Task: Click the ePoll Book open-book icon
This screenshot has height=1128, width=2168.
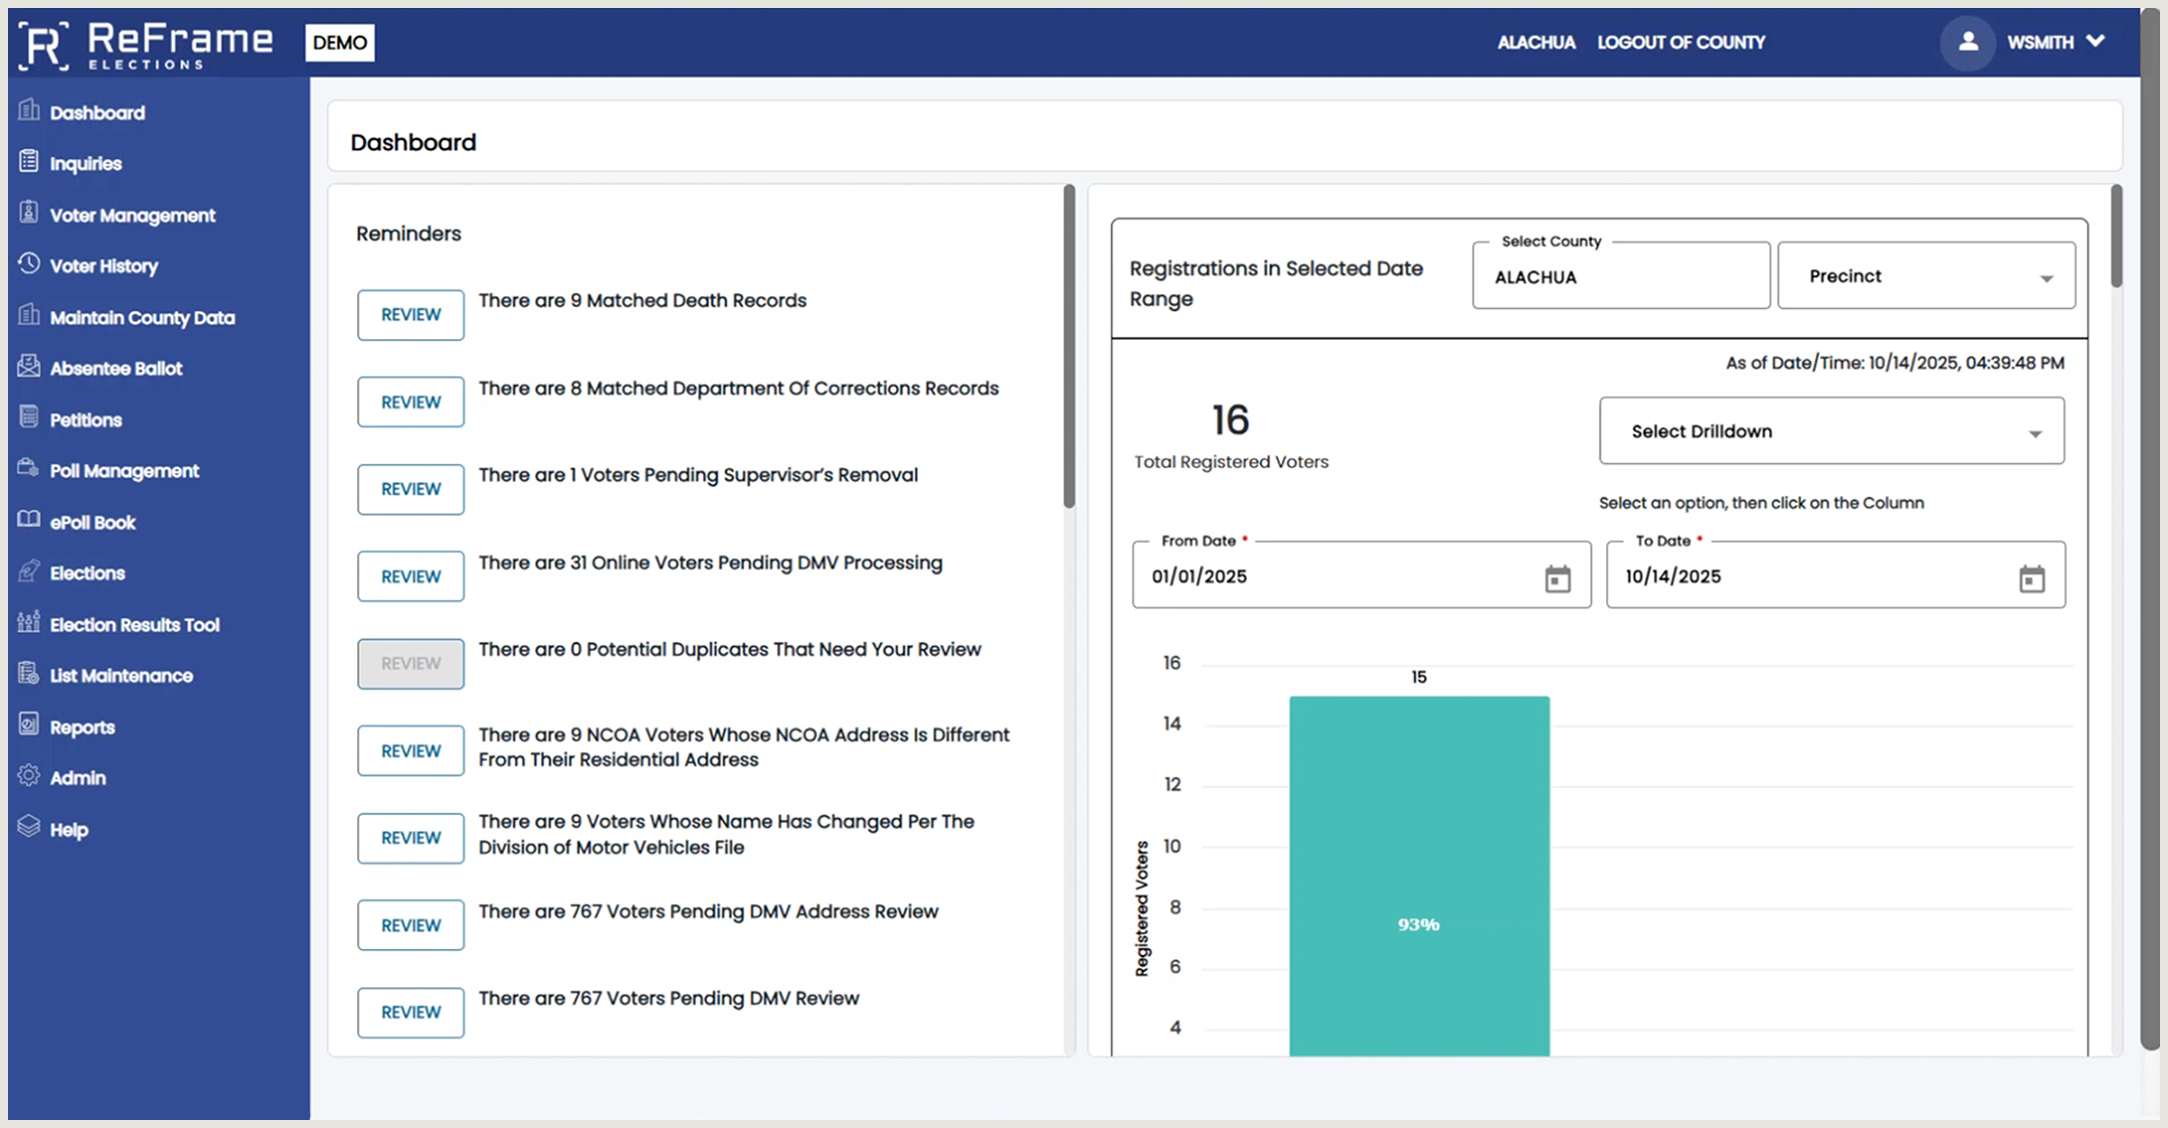Action: coord(29,520)
